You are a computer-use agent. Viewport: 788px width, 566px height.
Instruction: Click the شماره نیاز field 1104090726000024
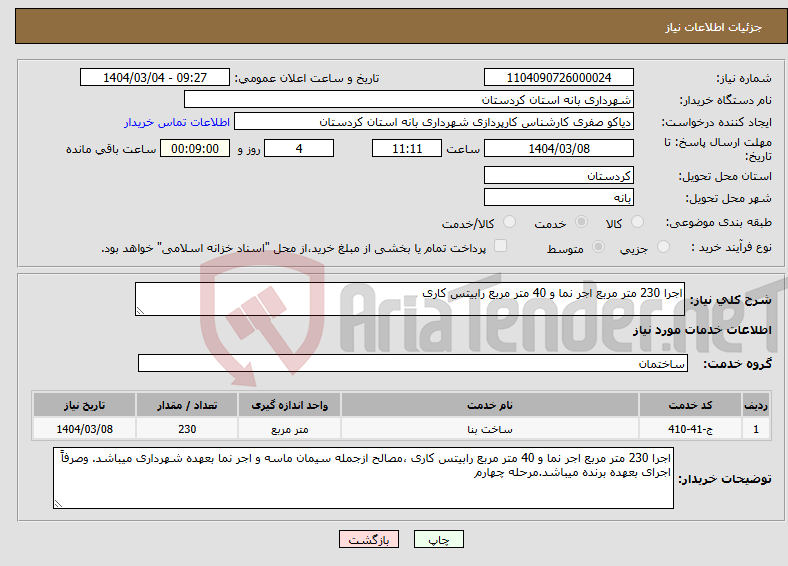click(558, 77)
